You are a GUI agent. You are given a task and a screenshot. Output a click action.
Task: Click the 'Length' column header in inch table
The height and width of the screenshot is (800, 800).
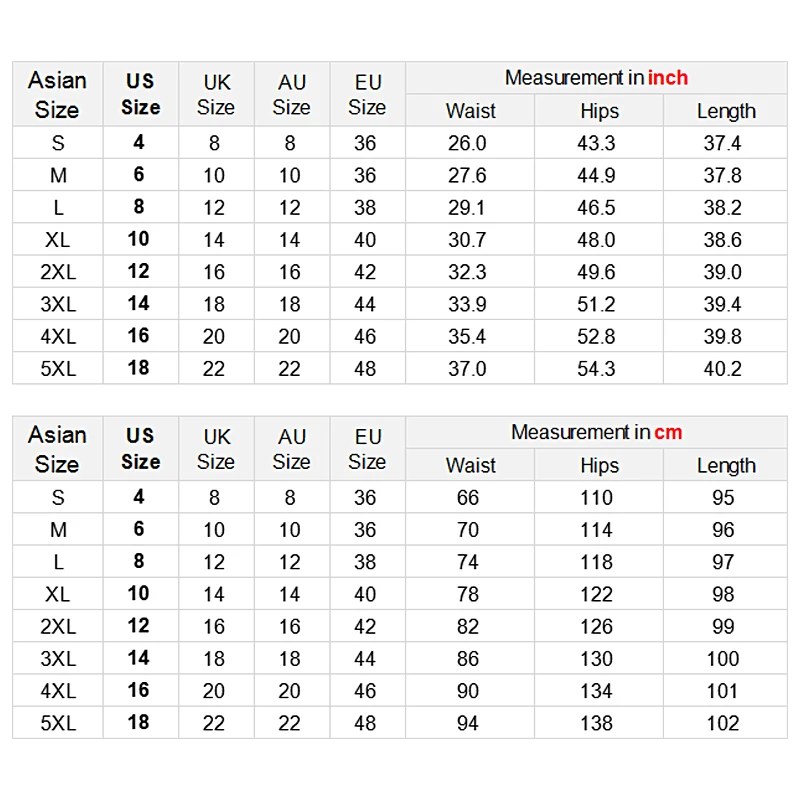tap(726, 111)
